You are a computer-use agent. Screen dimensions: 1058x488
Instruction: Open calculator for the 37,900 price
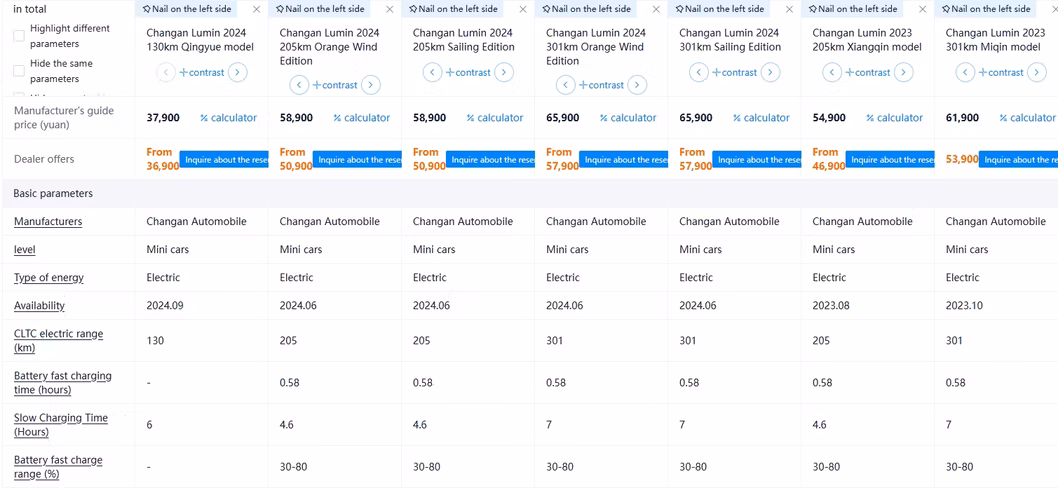(x=228, y=118)
